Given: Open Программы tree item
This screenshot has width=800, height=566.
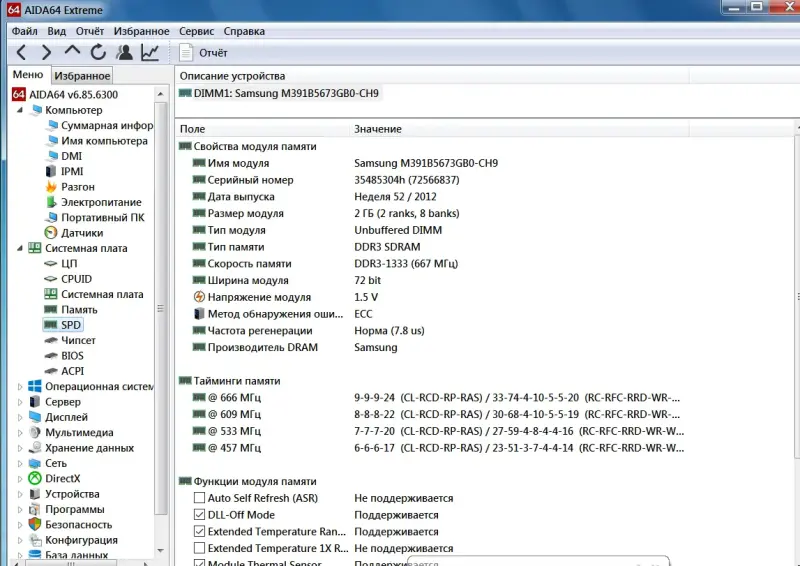Looking at the screenshot, I should coord(66,509).
